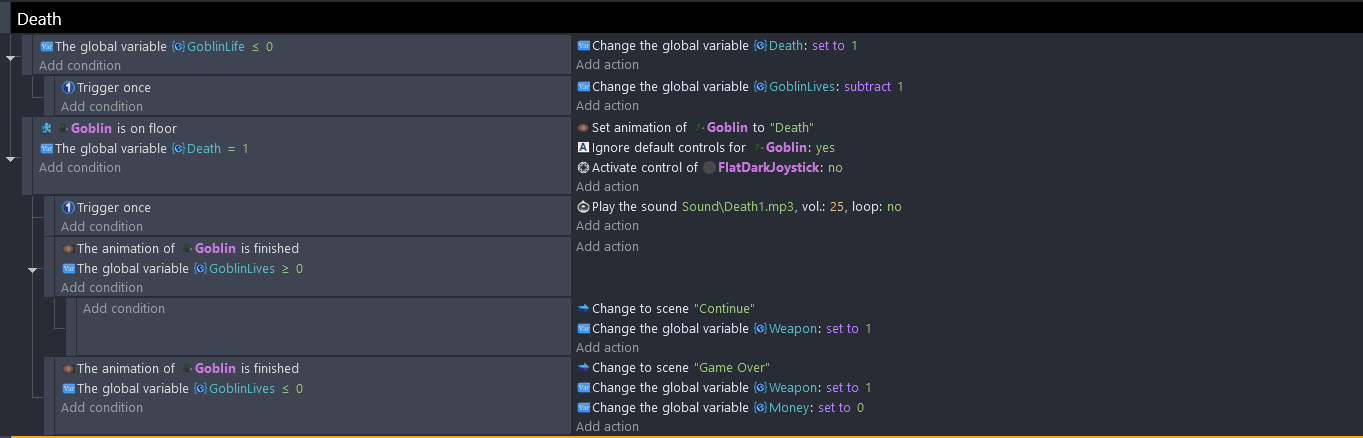1363x438 pixels.
Task: Collapse the GoblinLives ≥ 0 sub-event
Action: (x=33, y=270)
